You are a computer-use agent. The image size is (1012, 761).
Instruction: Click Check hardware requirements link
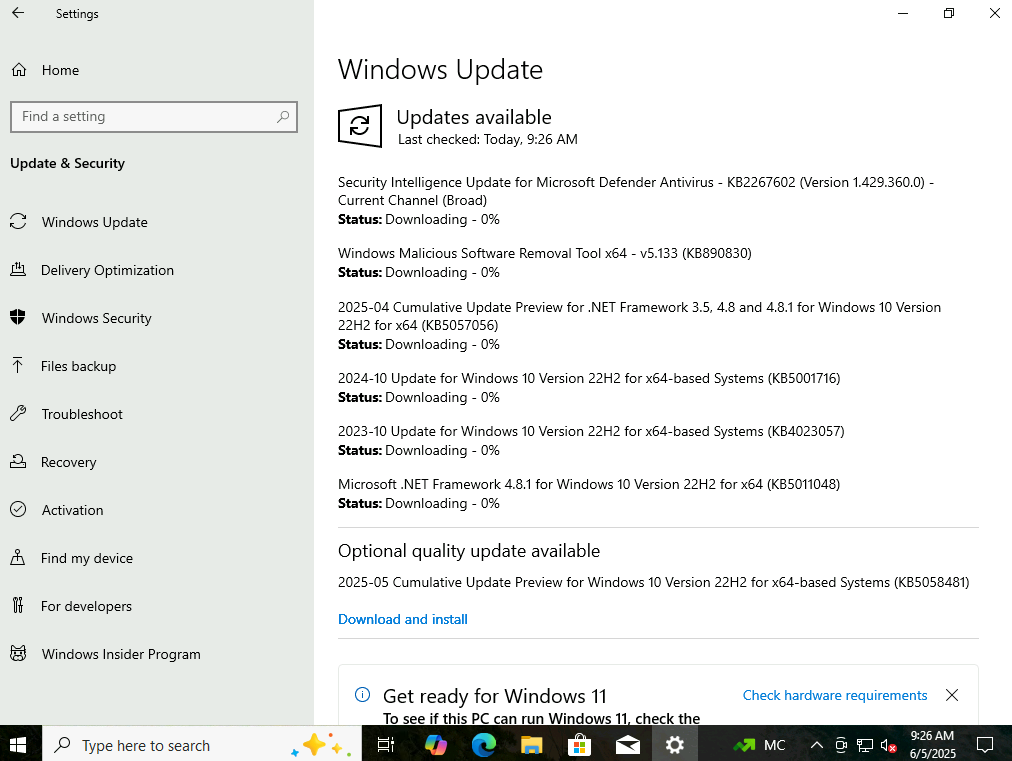tap(835, 695)
